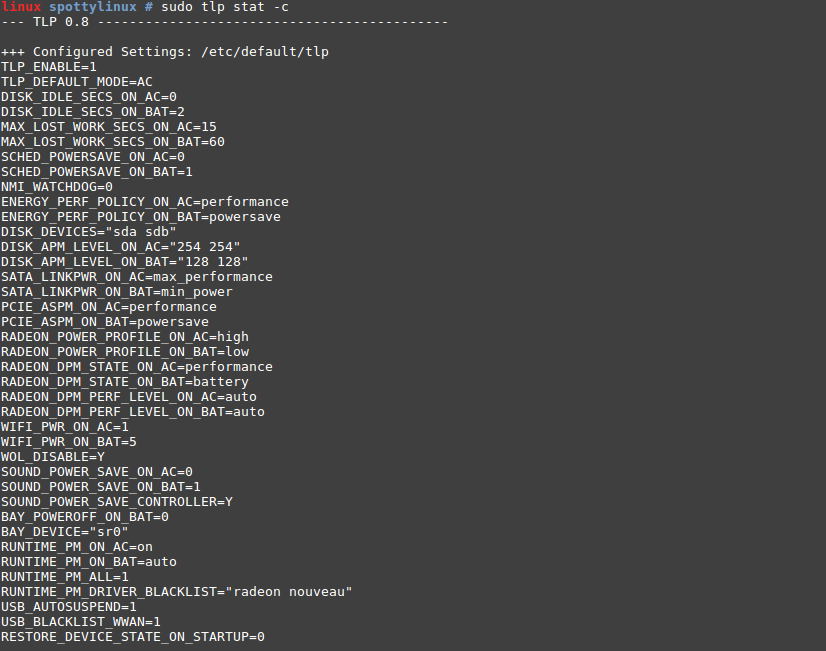This screenshot has height=651, width=826.
Task: Click the WIFI_PWR_ON_BAT=5 line
Action: (69, 442)
